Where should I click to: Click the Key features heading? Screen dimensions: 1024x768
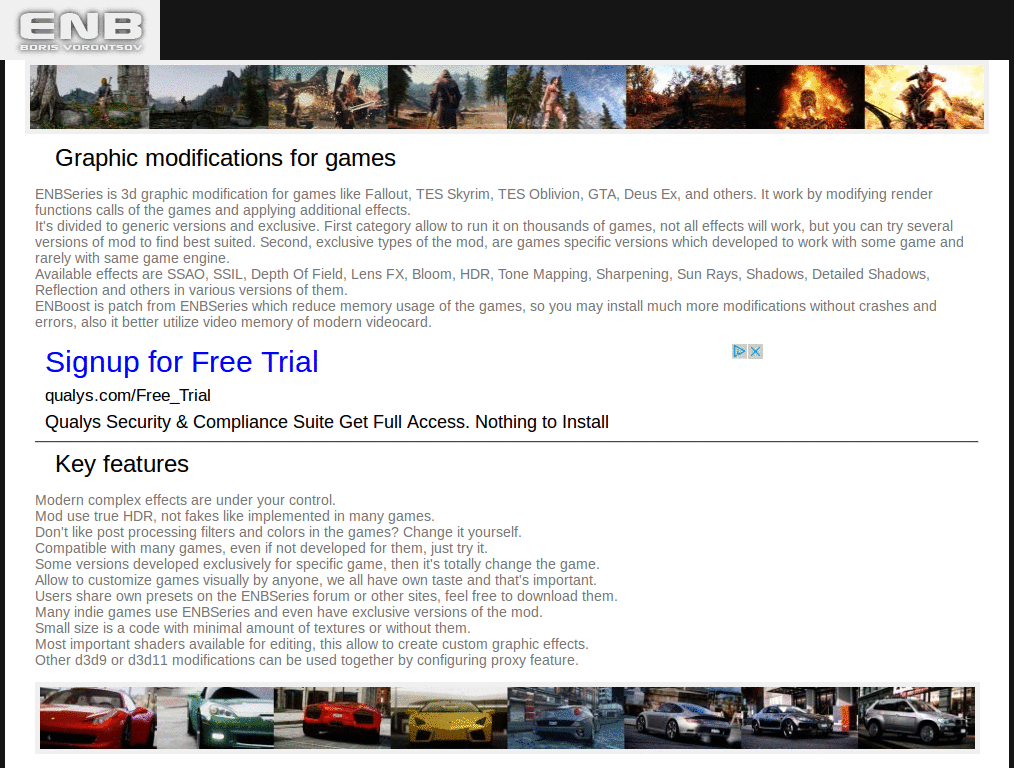click(x=122, y=464)
